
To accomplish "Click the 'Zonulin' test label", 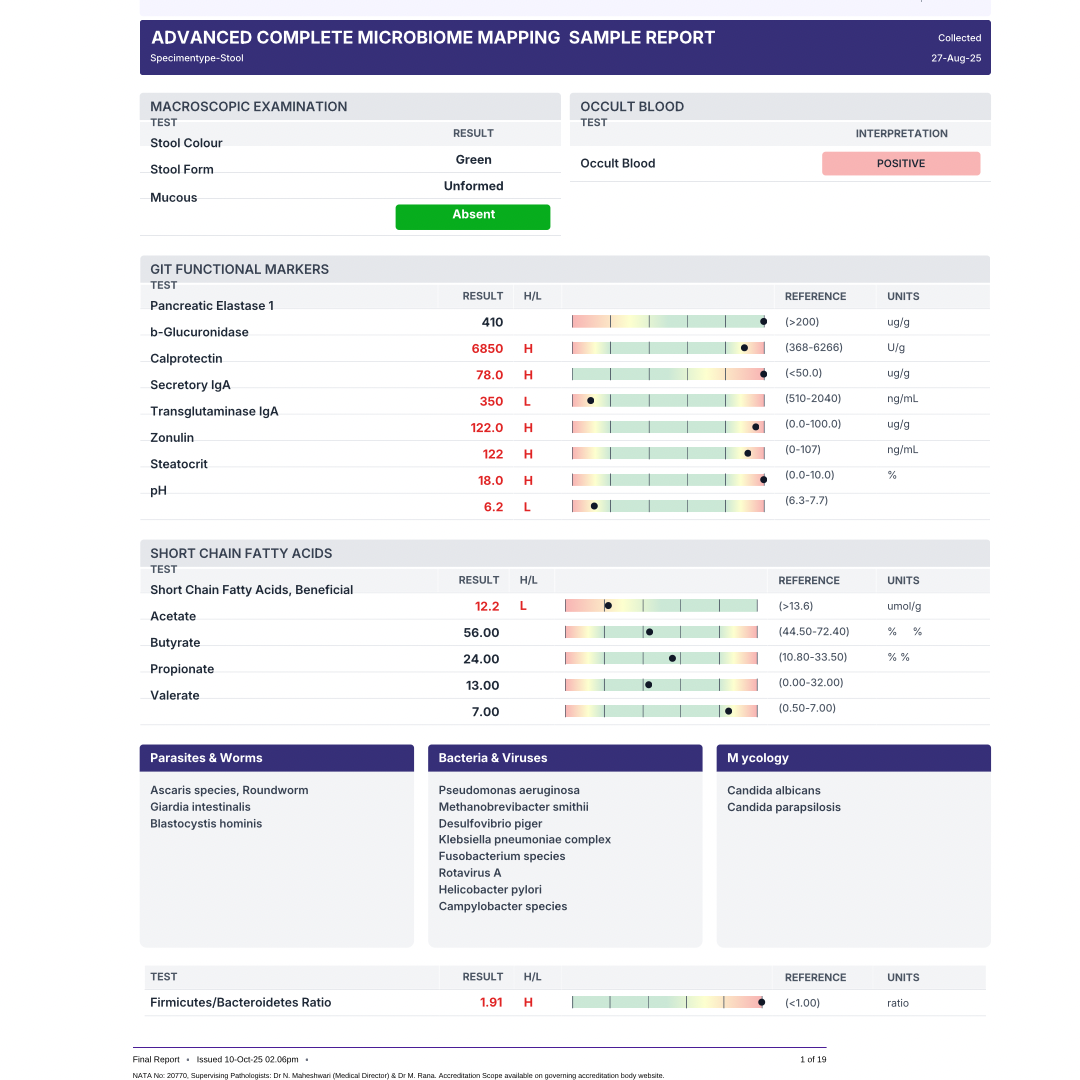I will [x=172, y=438].
